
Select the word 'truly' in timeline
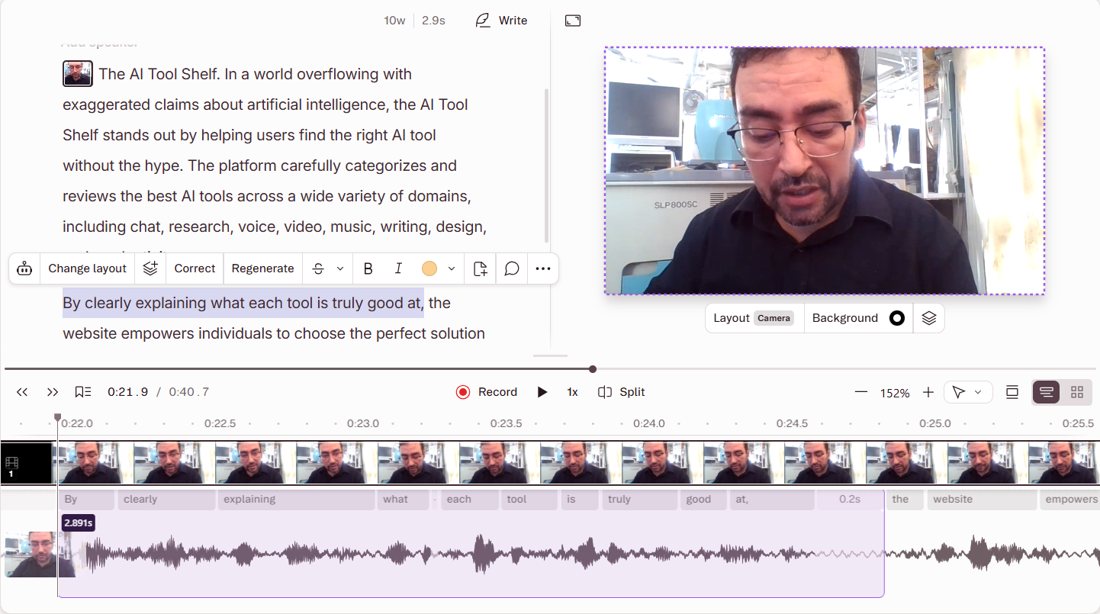point(639,499)
